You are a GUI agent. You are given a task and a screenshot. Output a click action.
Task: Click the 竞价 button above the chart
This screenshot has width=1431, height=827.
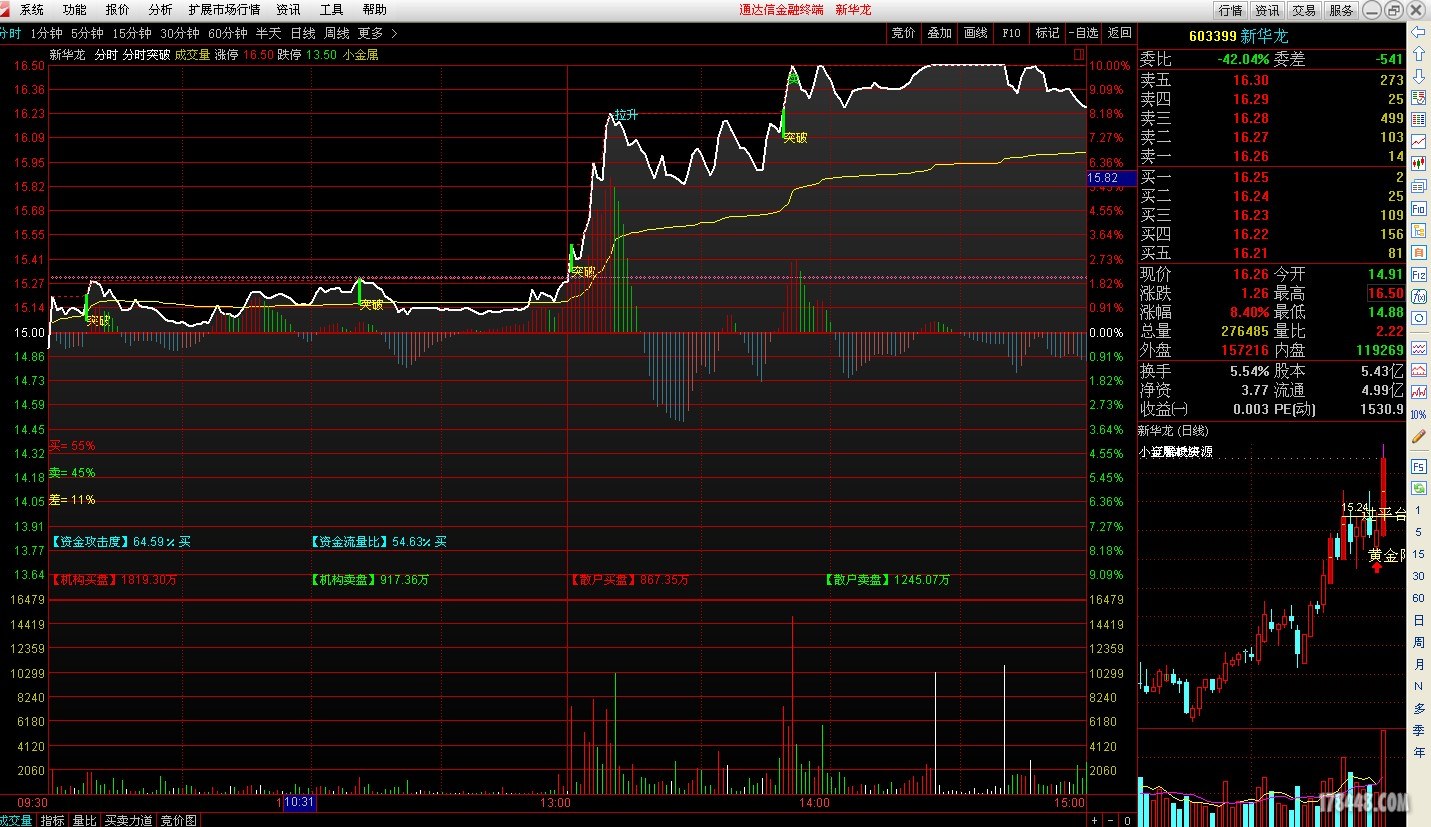point(903,33)
